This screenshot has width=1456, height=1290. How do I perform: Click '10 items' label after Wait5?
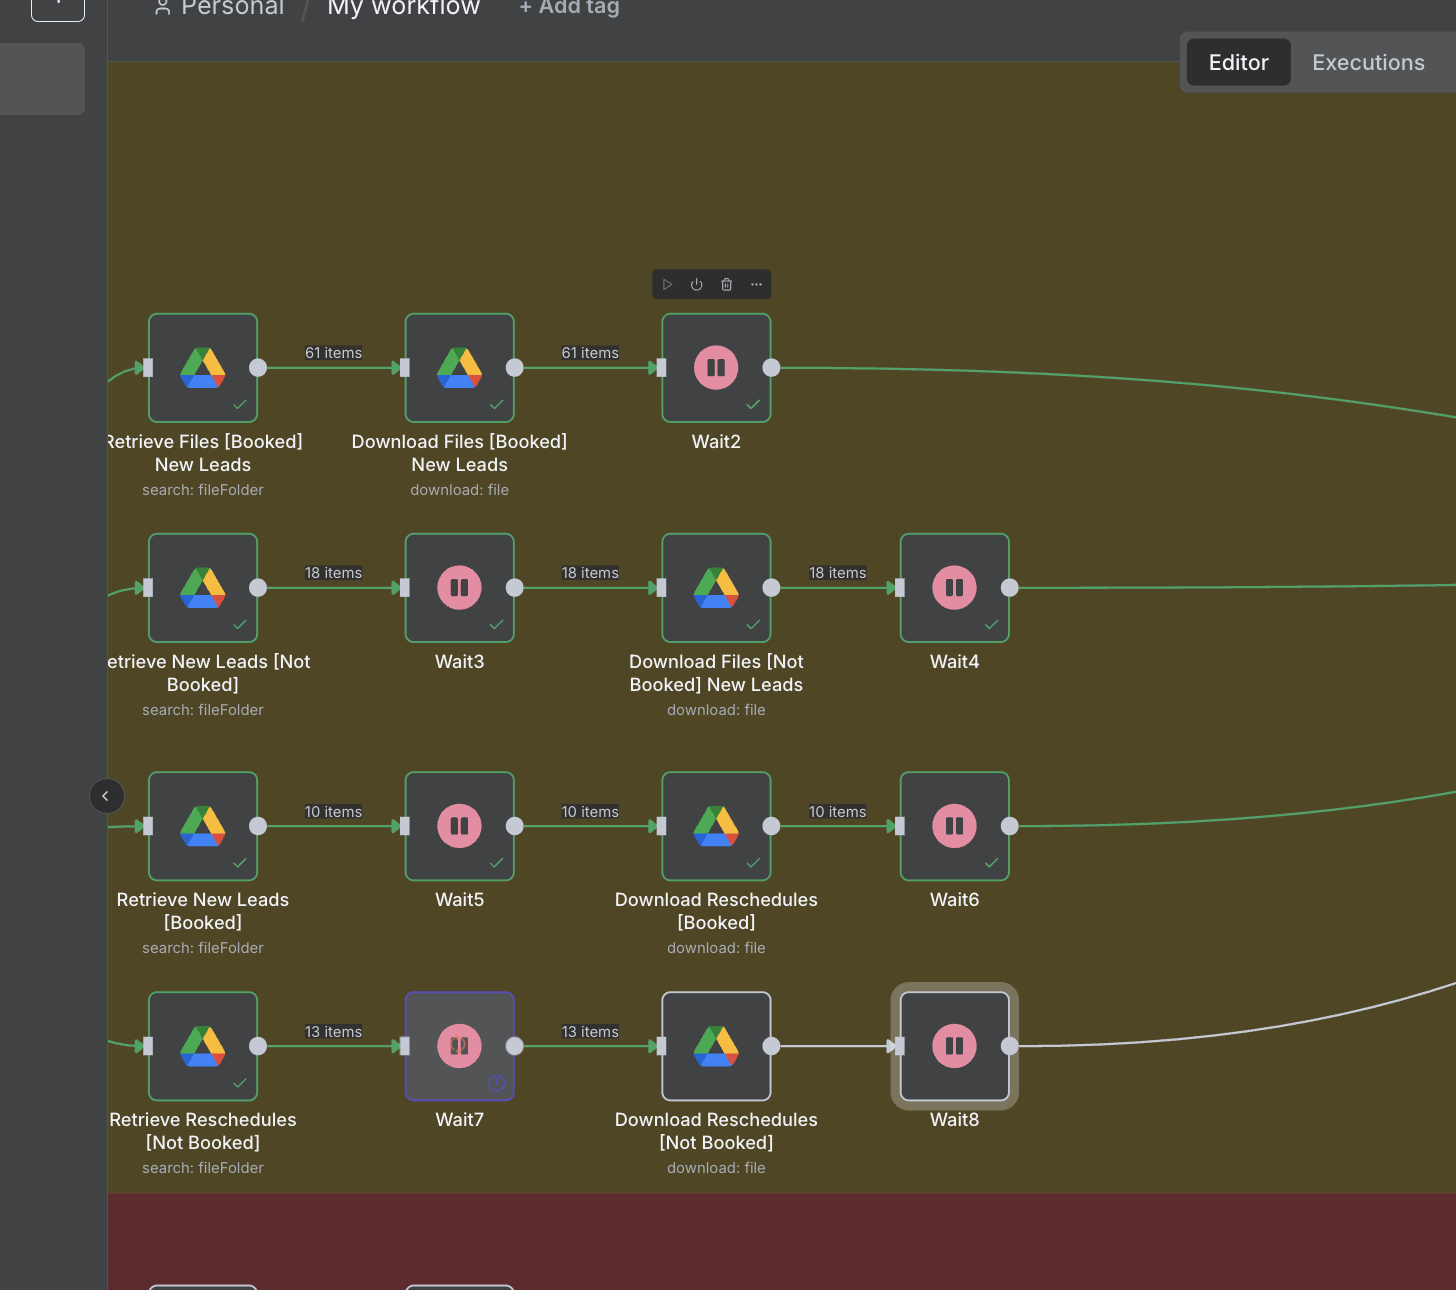(590, 812)
